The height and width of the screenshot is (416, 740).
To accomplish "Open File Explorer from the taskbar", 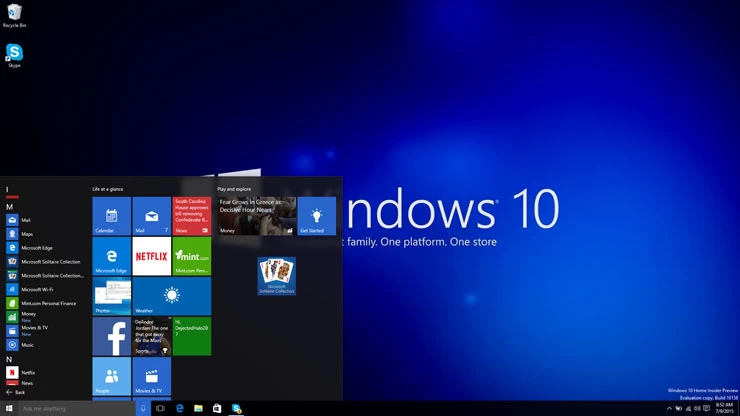I will tap(198, 408).
